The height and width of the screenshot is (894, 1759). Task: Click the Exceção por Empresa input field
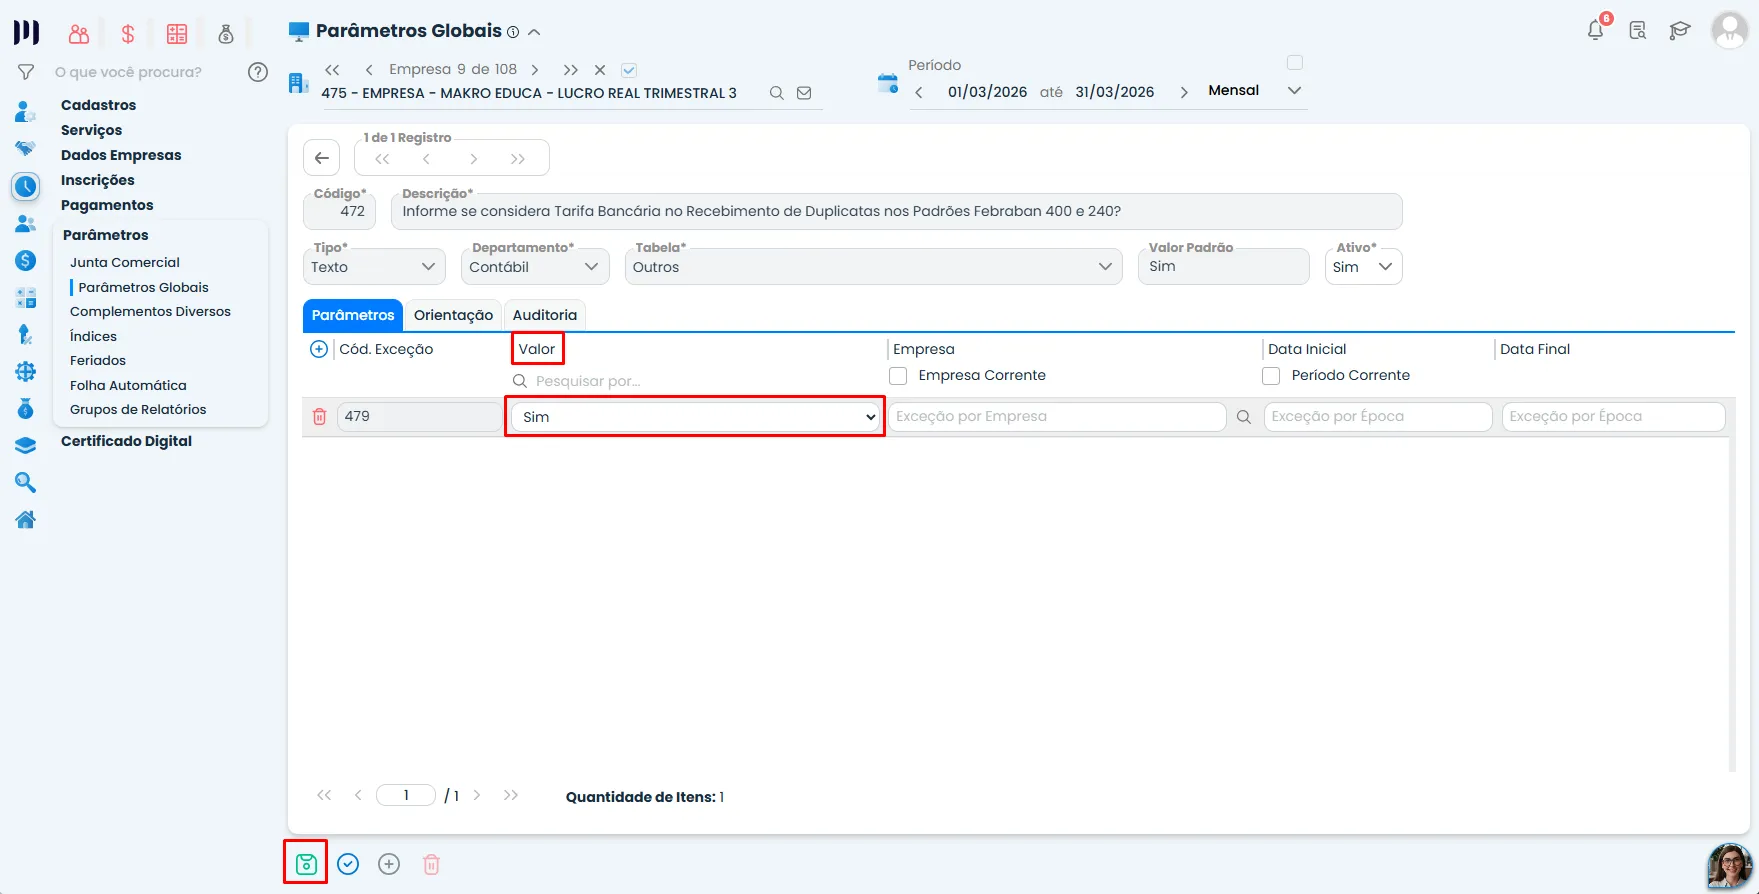click(x=1057, y=417)
